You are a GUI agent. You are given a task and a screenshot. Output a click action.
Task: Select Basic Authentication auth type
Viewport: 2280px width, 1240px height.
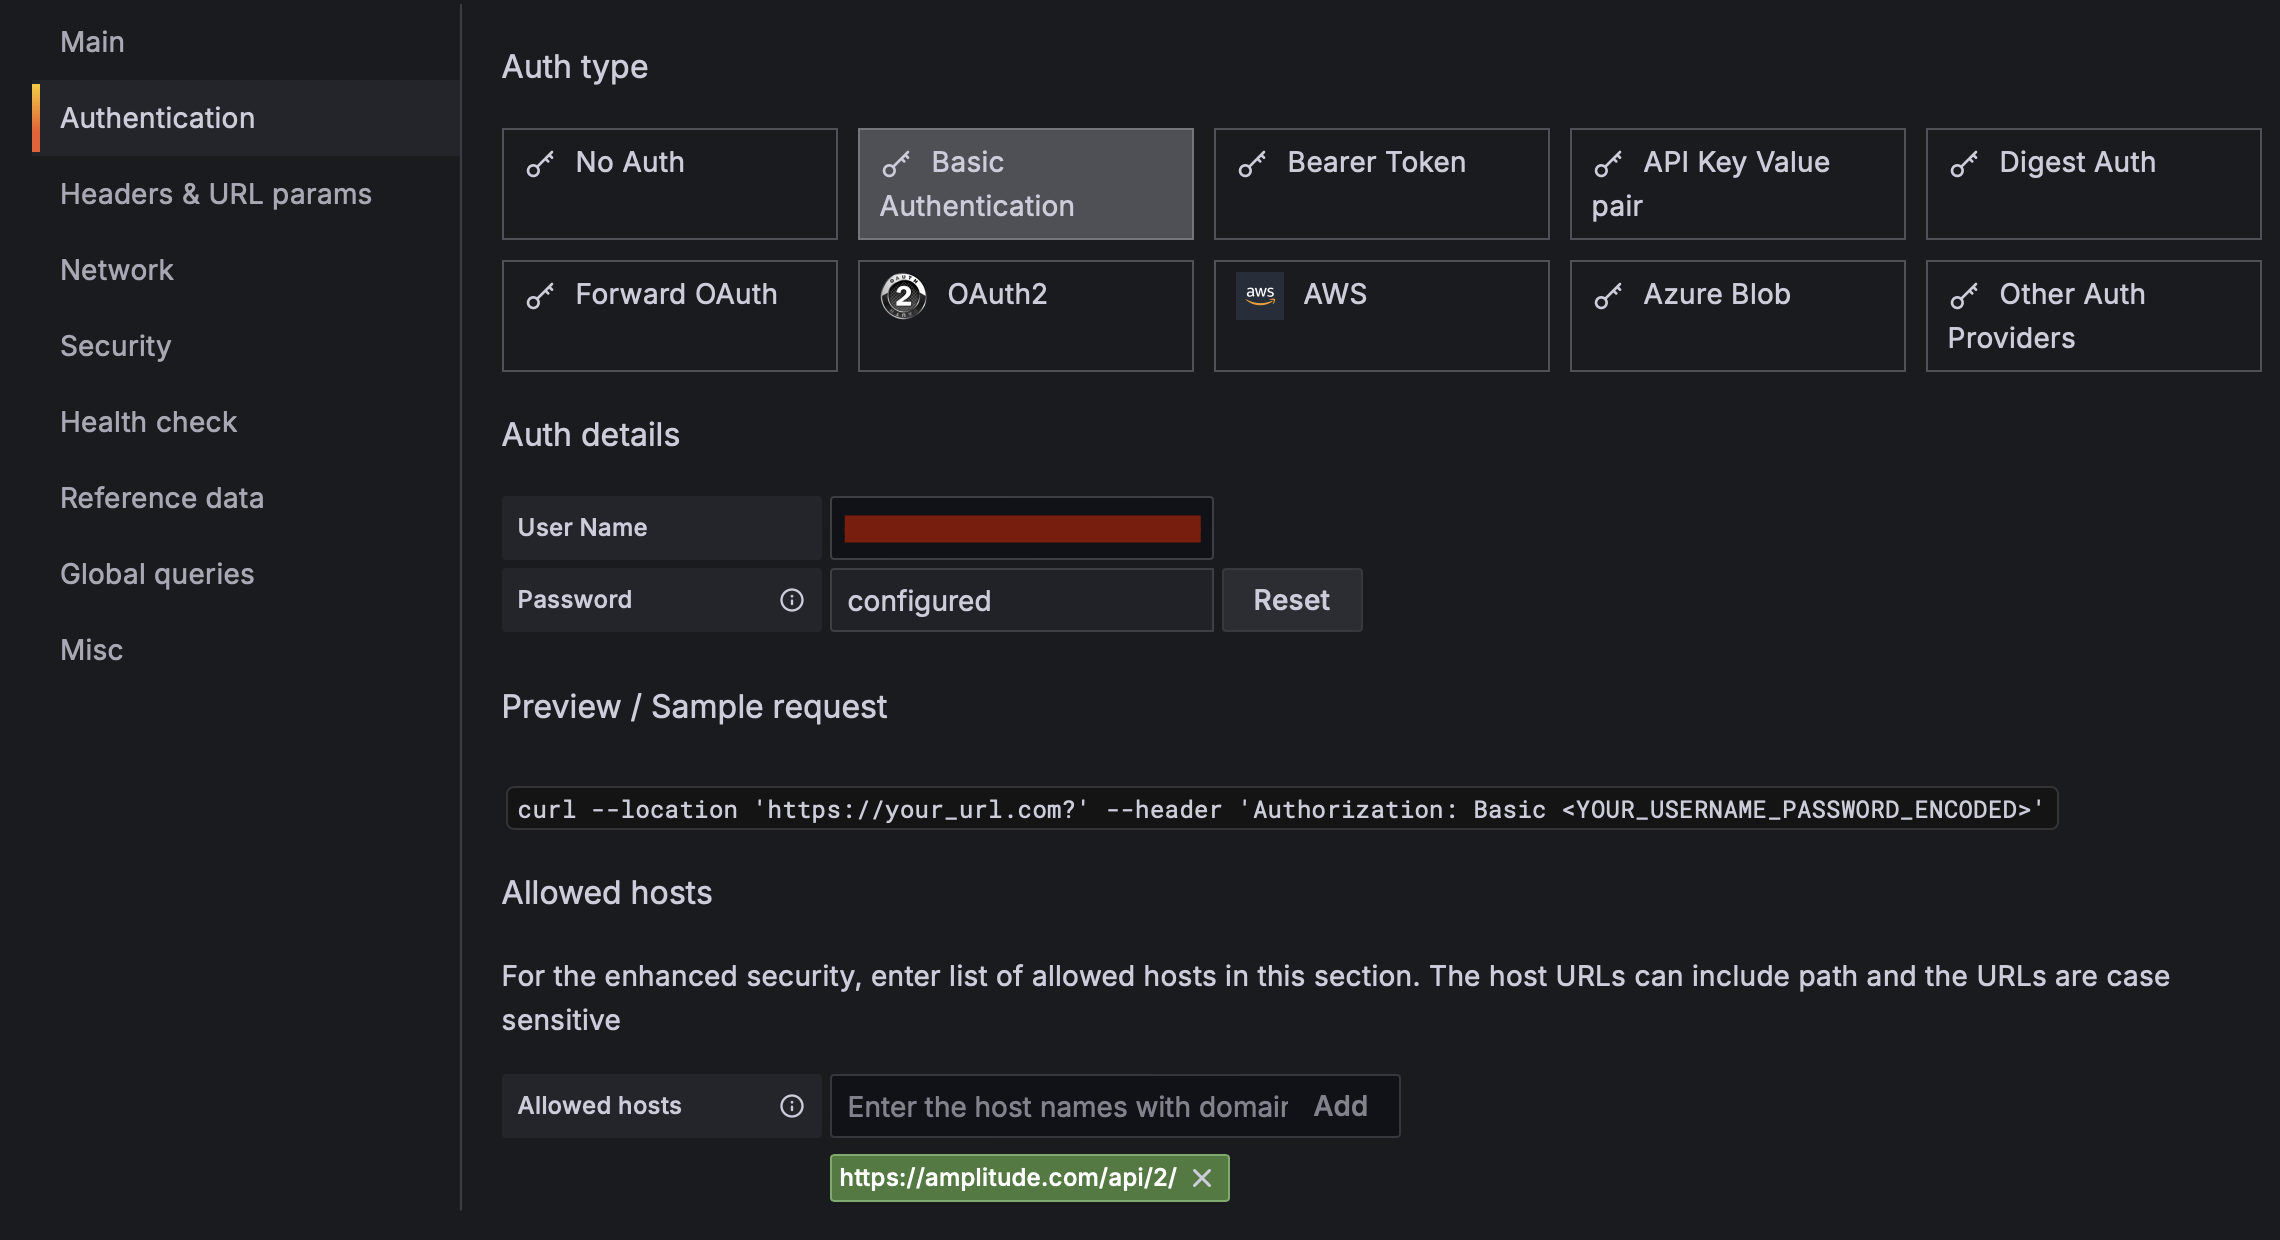tap(1025, 184)
